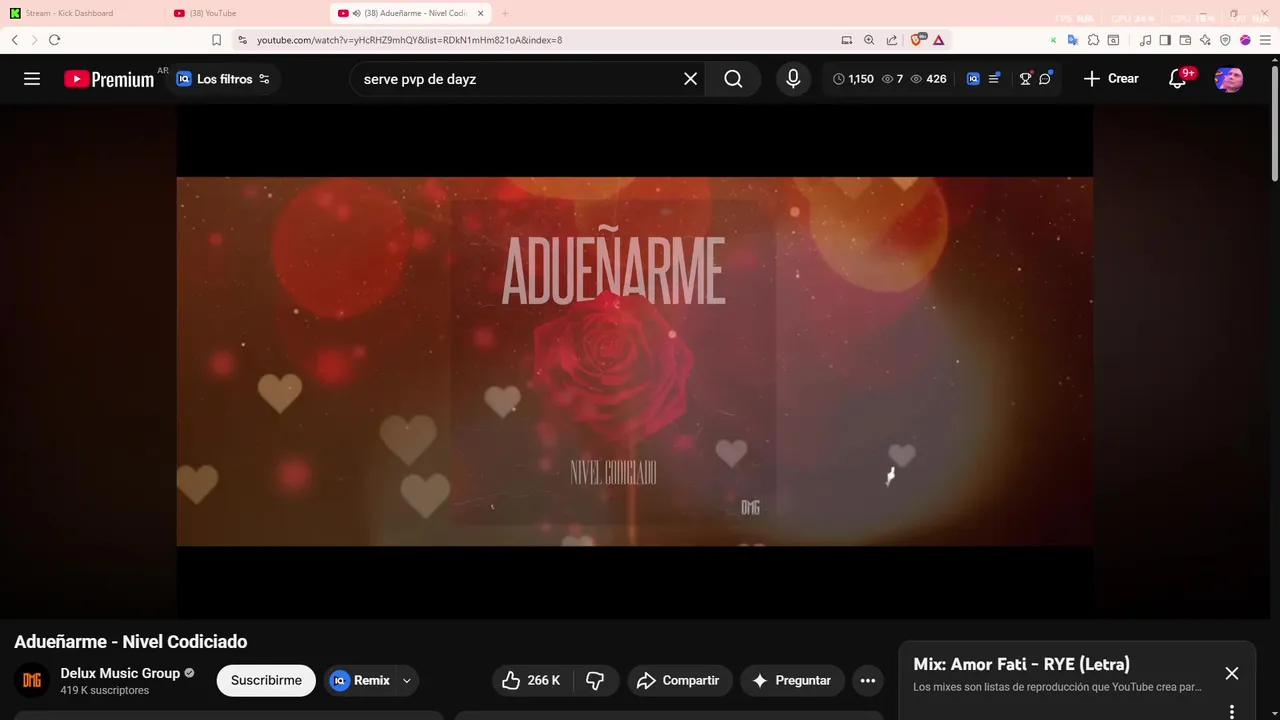Click the clock stat showing 1,150
Screen dimensions: 1280x720
click(853, 79)
